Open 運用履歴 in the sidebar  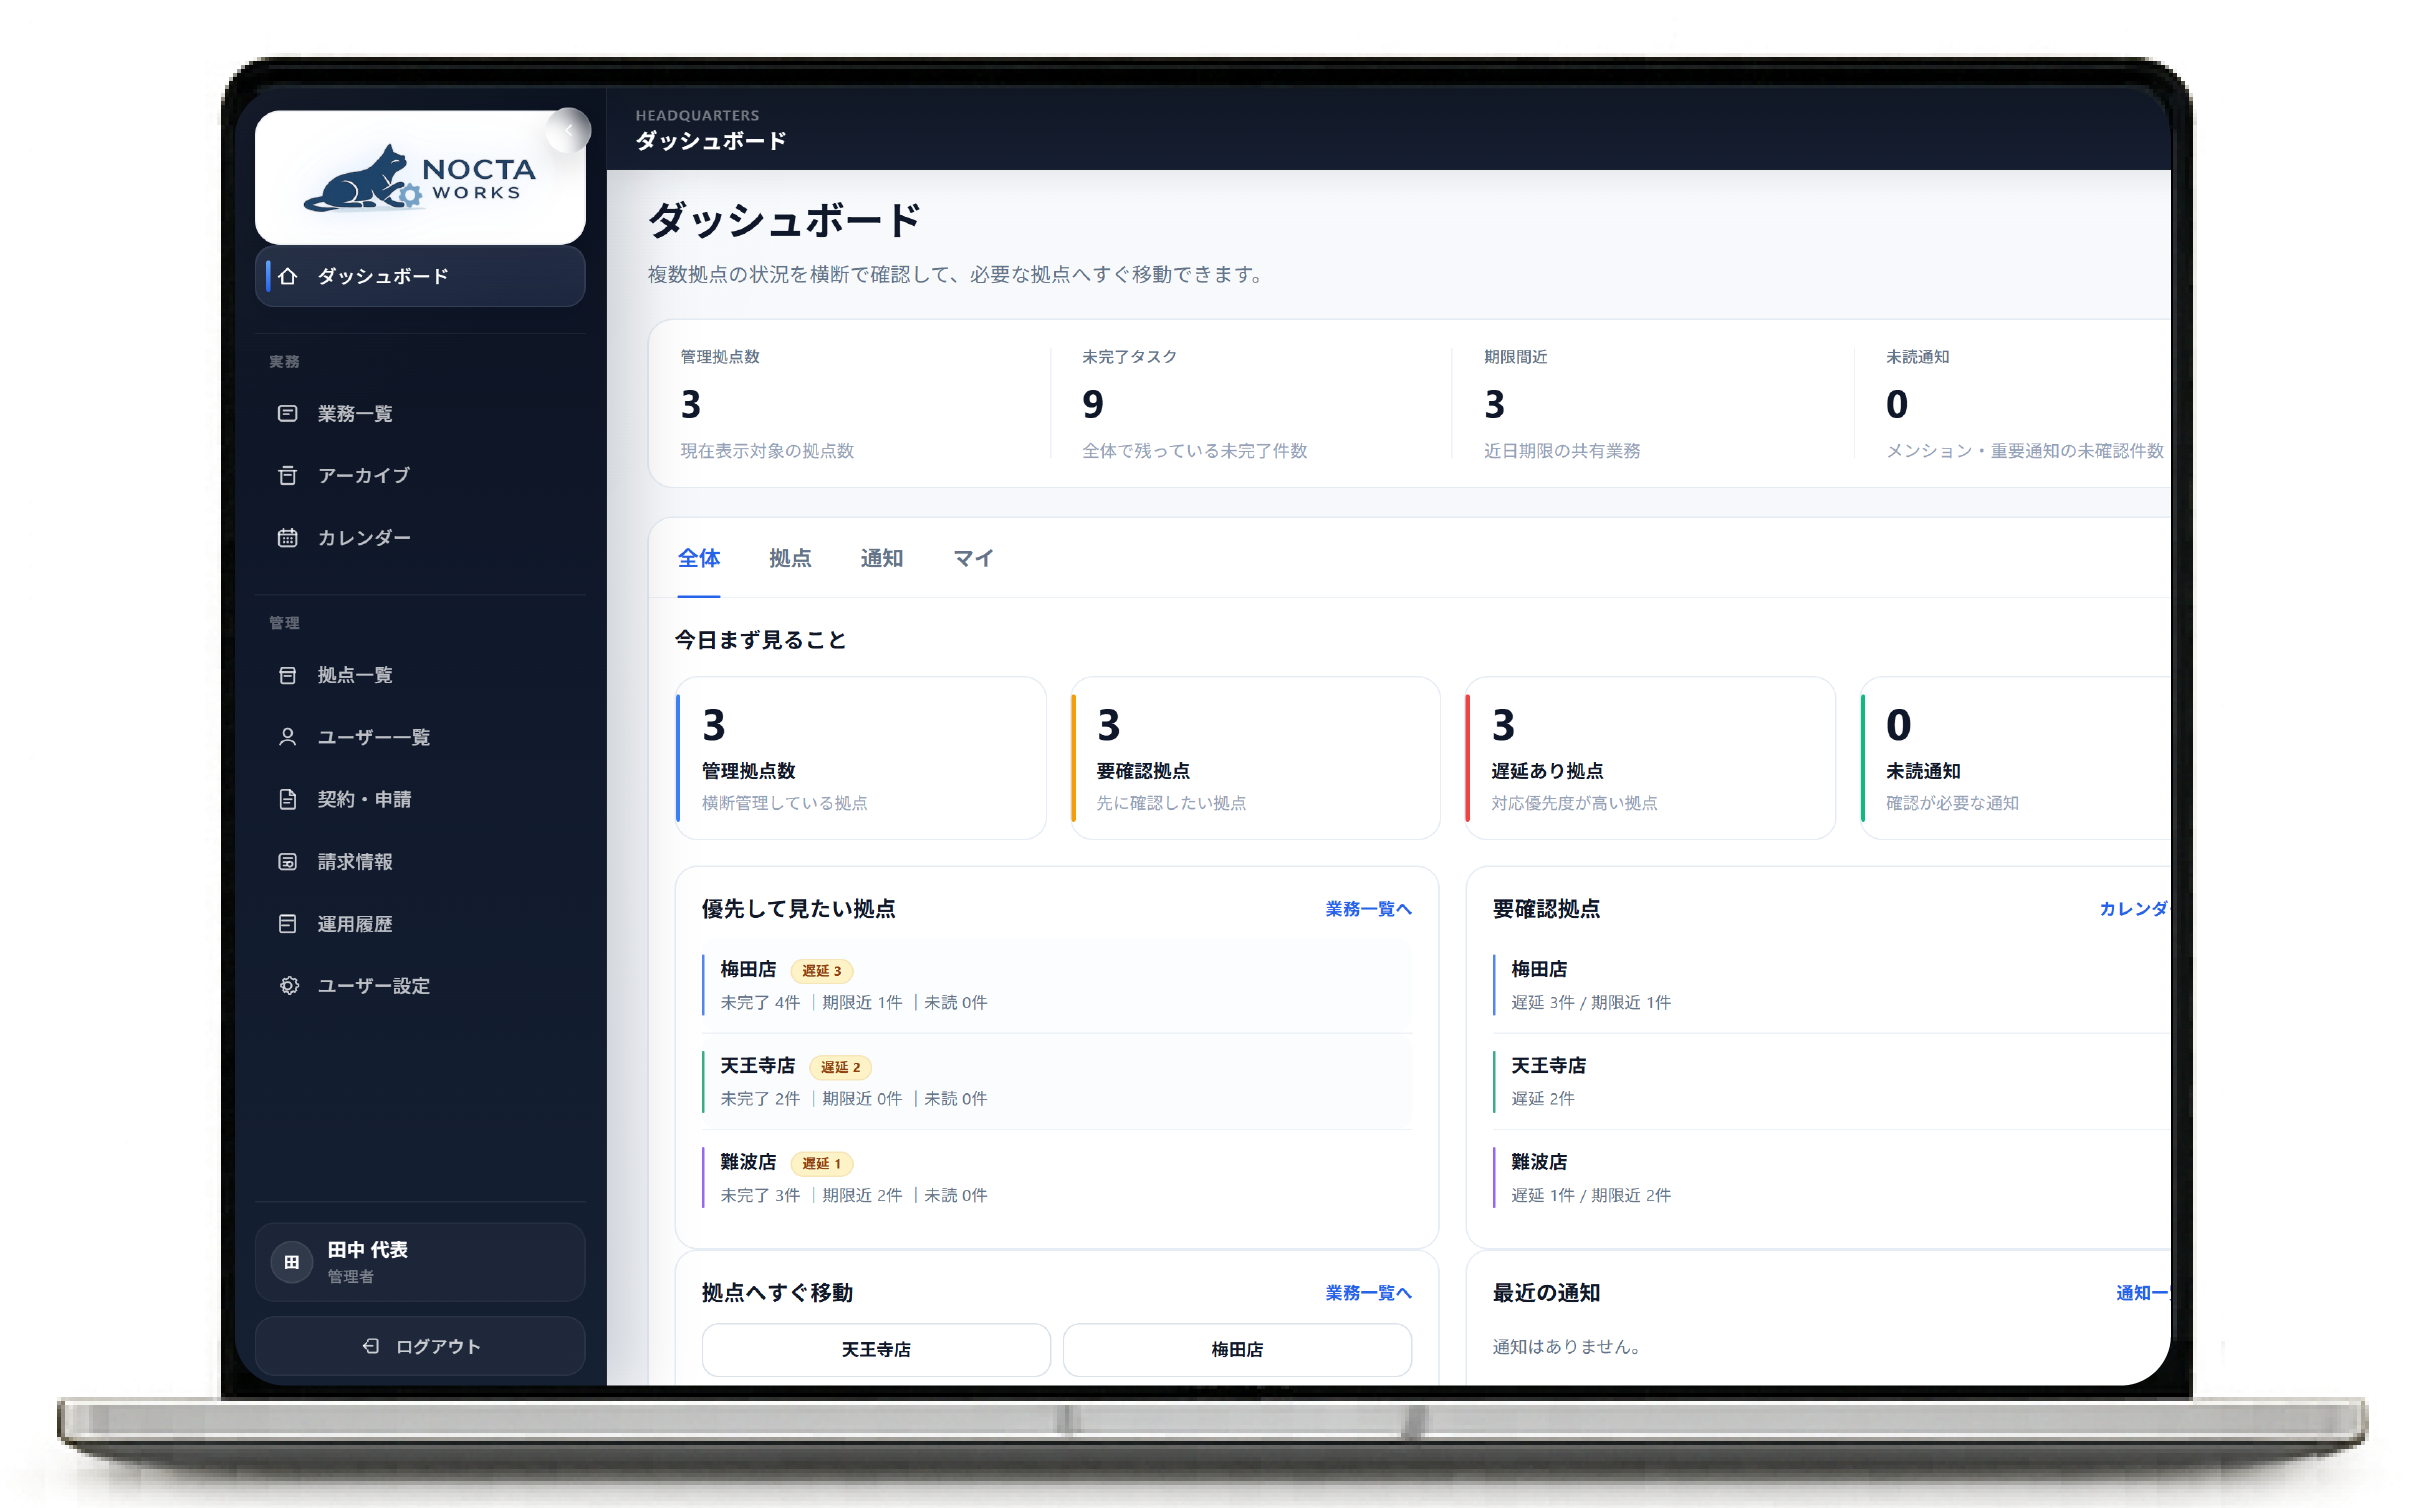pos(420,923)
